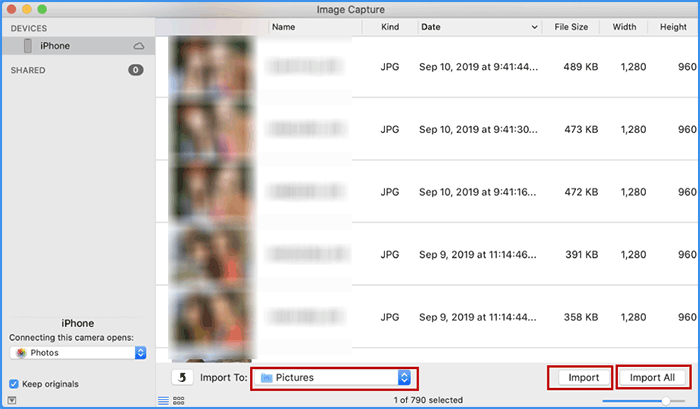Click the 1,280 width value in 391 KB row
Screen dimensions: 700x409
coord(633,255)
